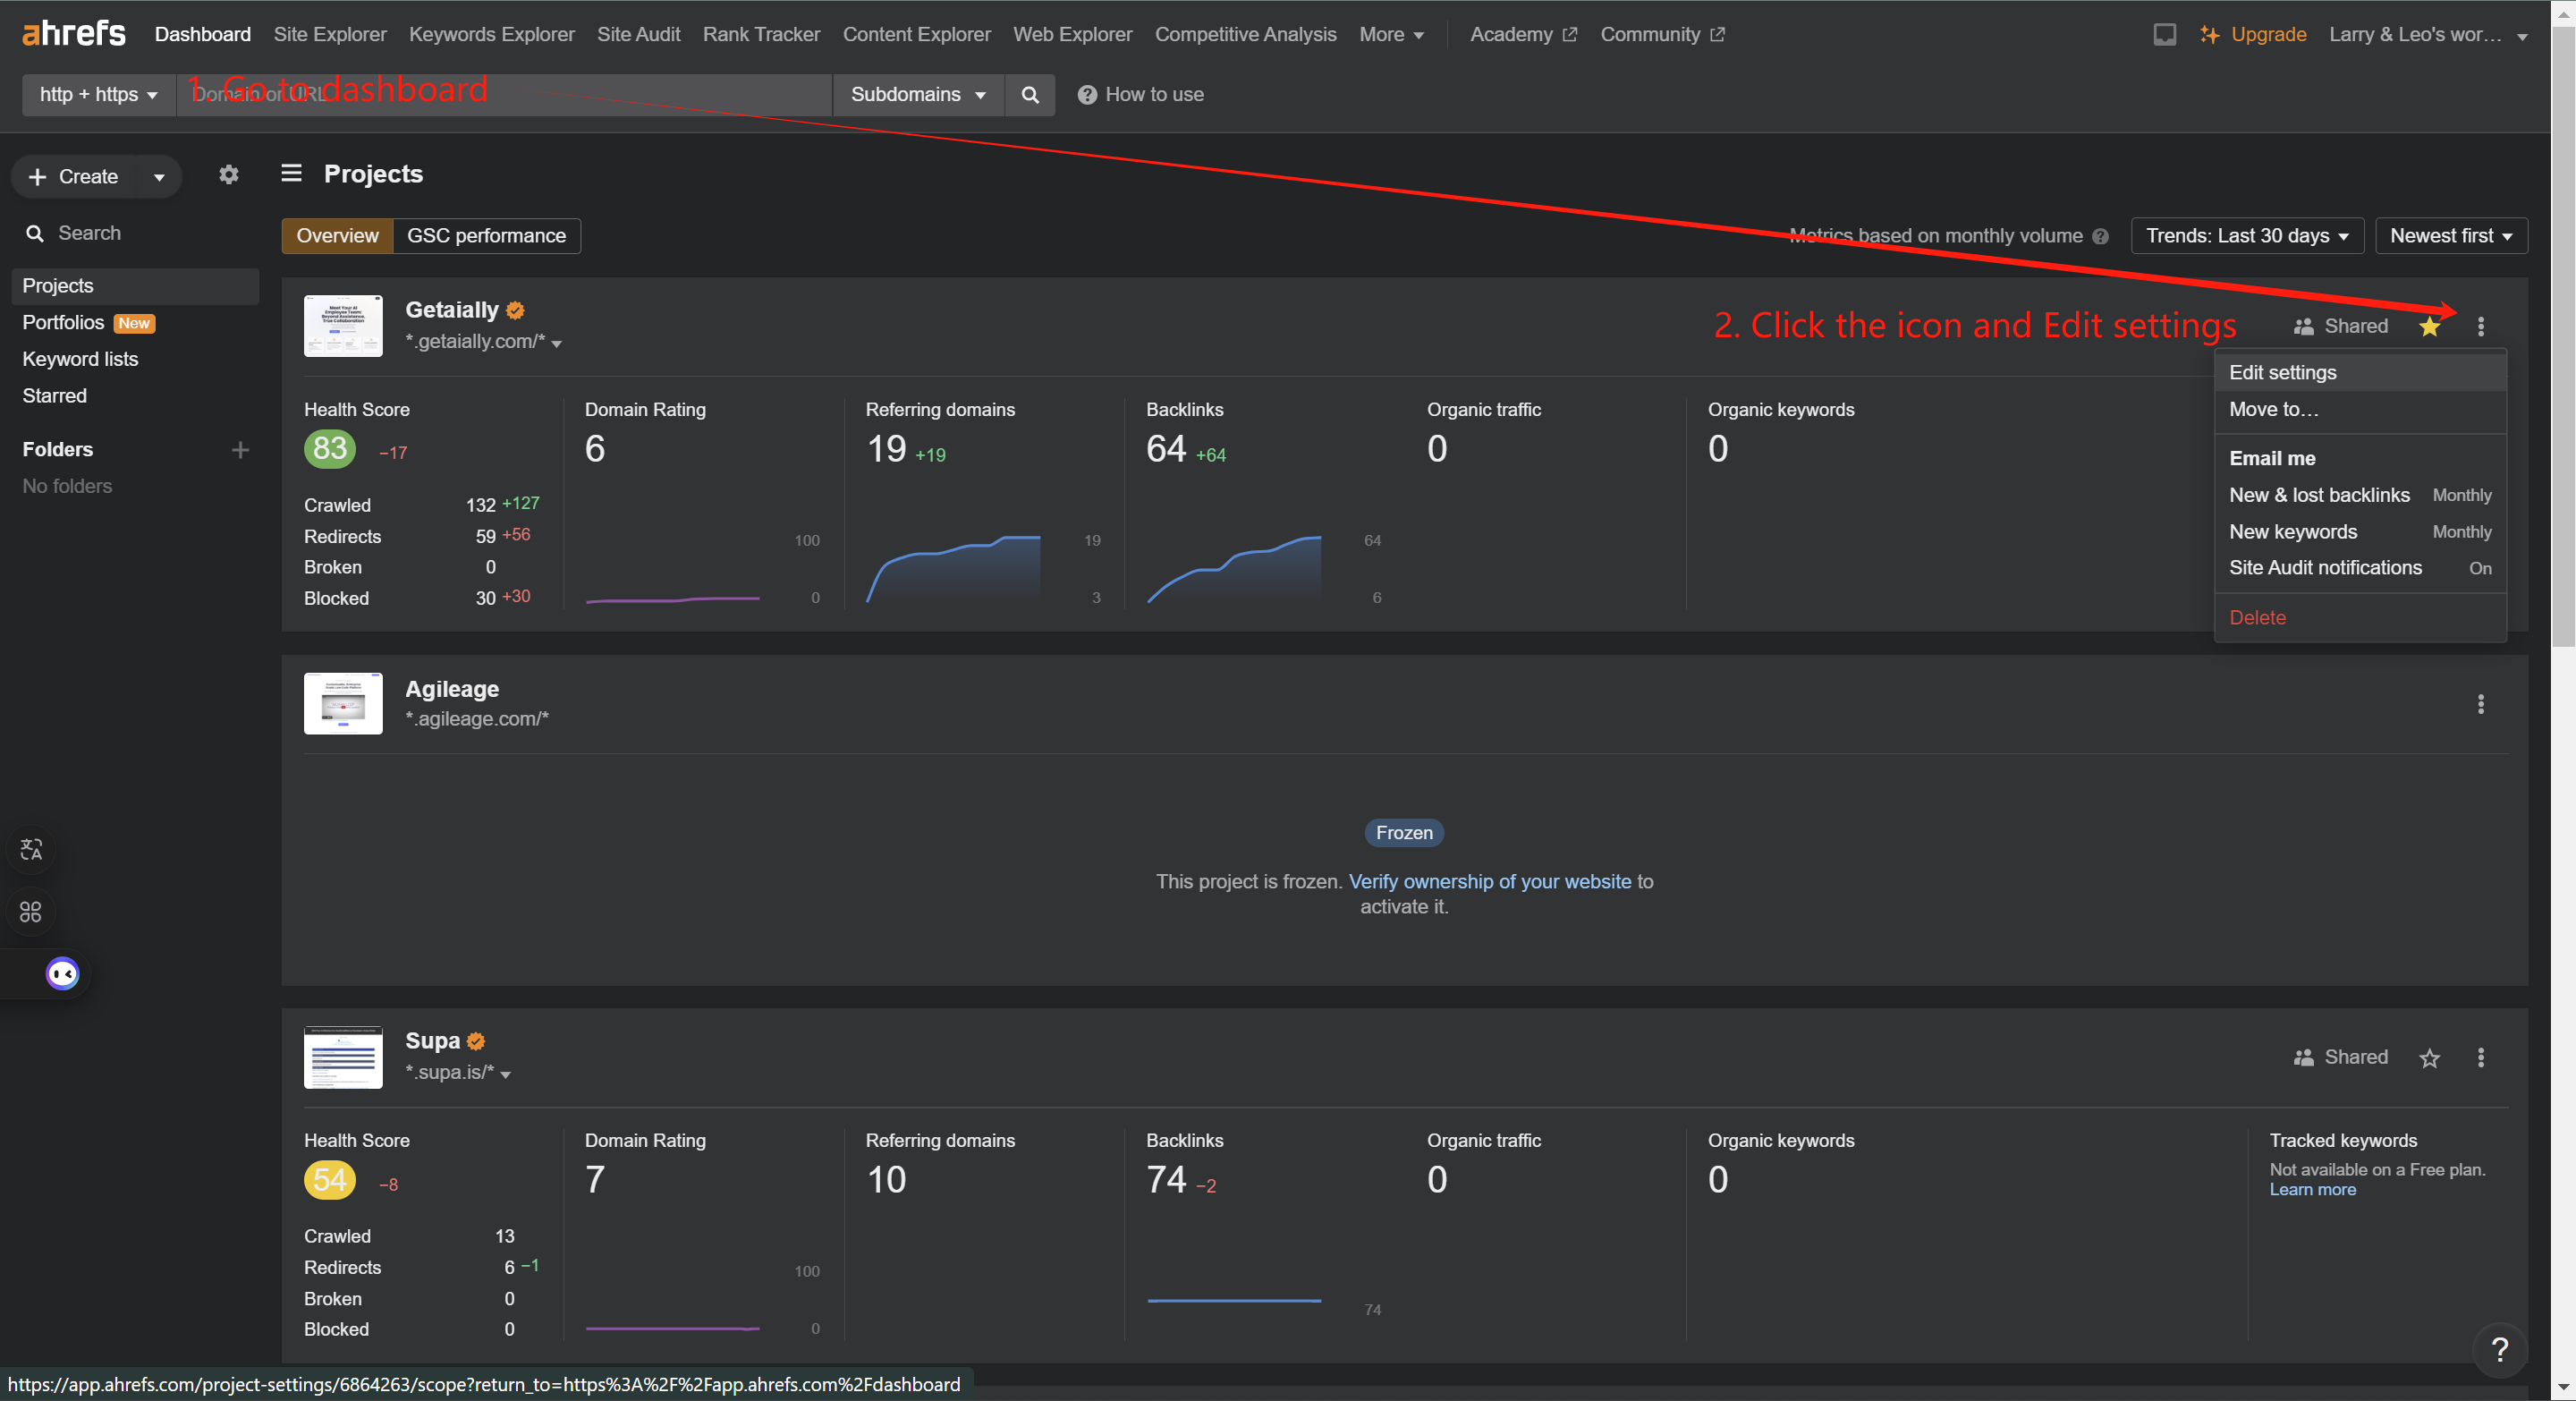Select the GSC performance tab
This screenshot has width=2576, height=1401.
click(x=487, y=236)
